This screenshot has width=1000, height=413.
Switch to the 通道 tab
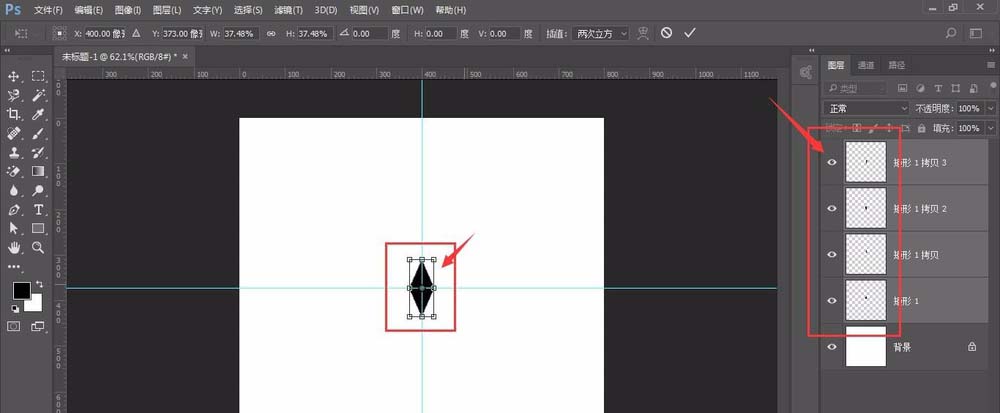pyautogui.click(x=866, y=65)
